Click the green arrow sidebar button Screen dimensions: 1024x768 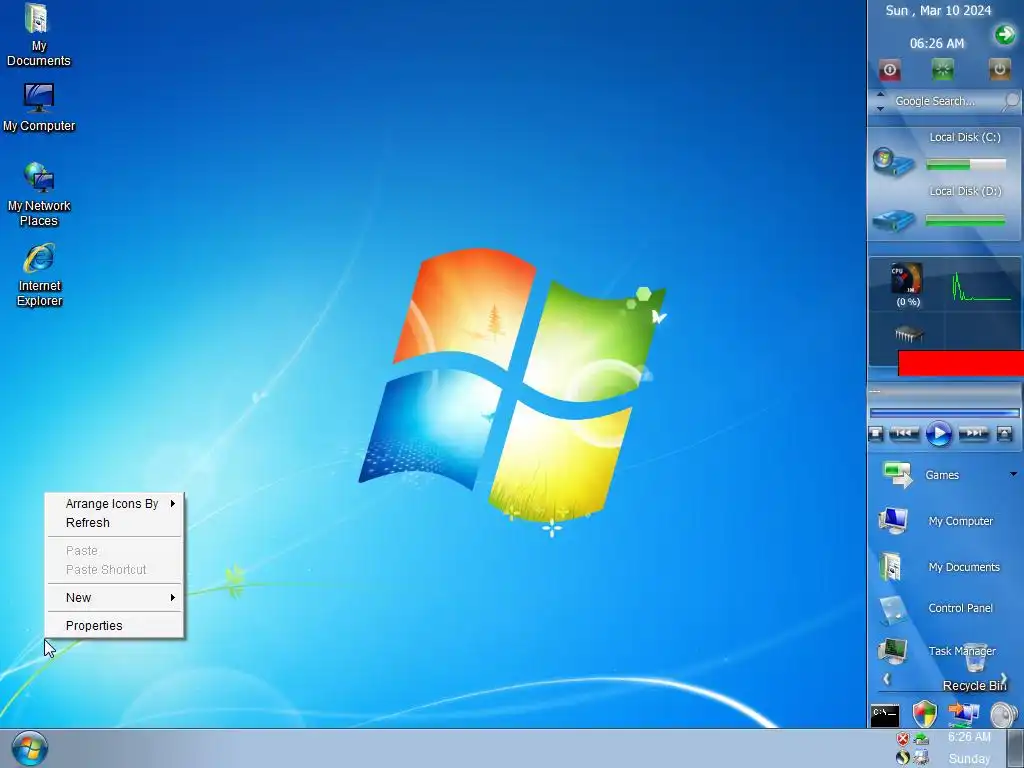coord(1005,34)
